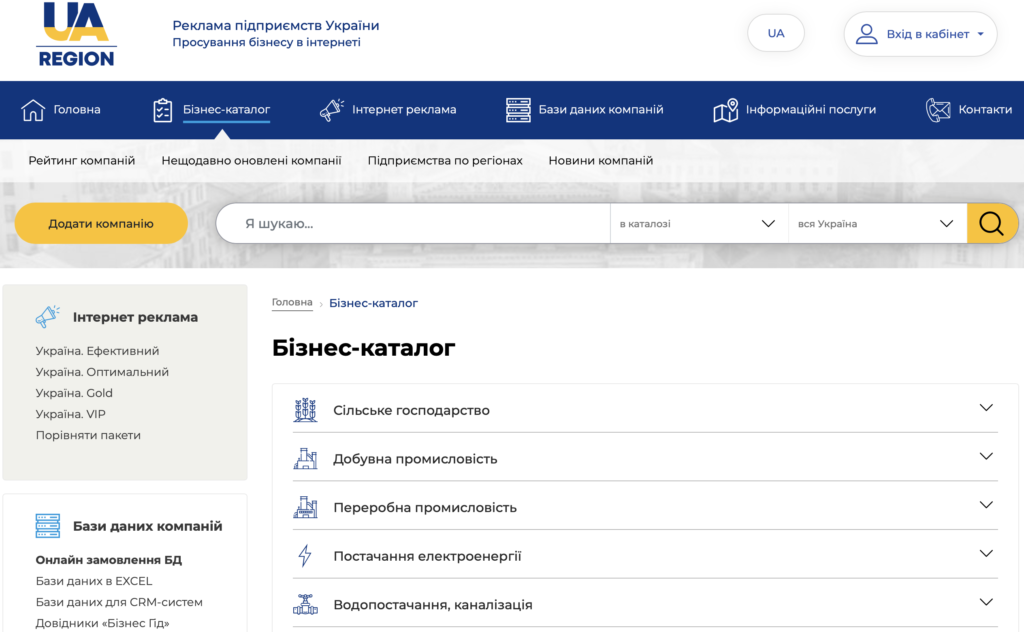Select the home icon beside Головна
The width and height of the screenshot is (1024, 632).
33,110
